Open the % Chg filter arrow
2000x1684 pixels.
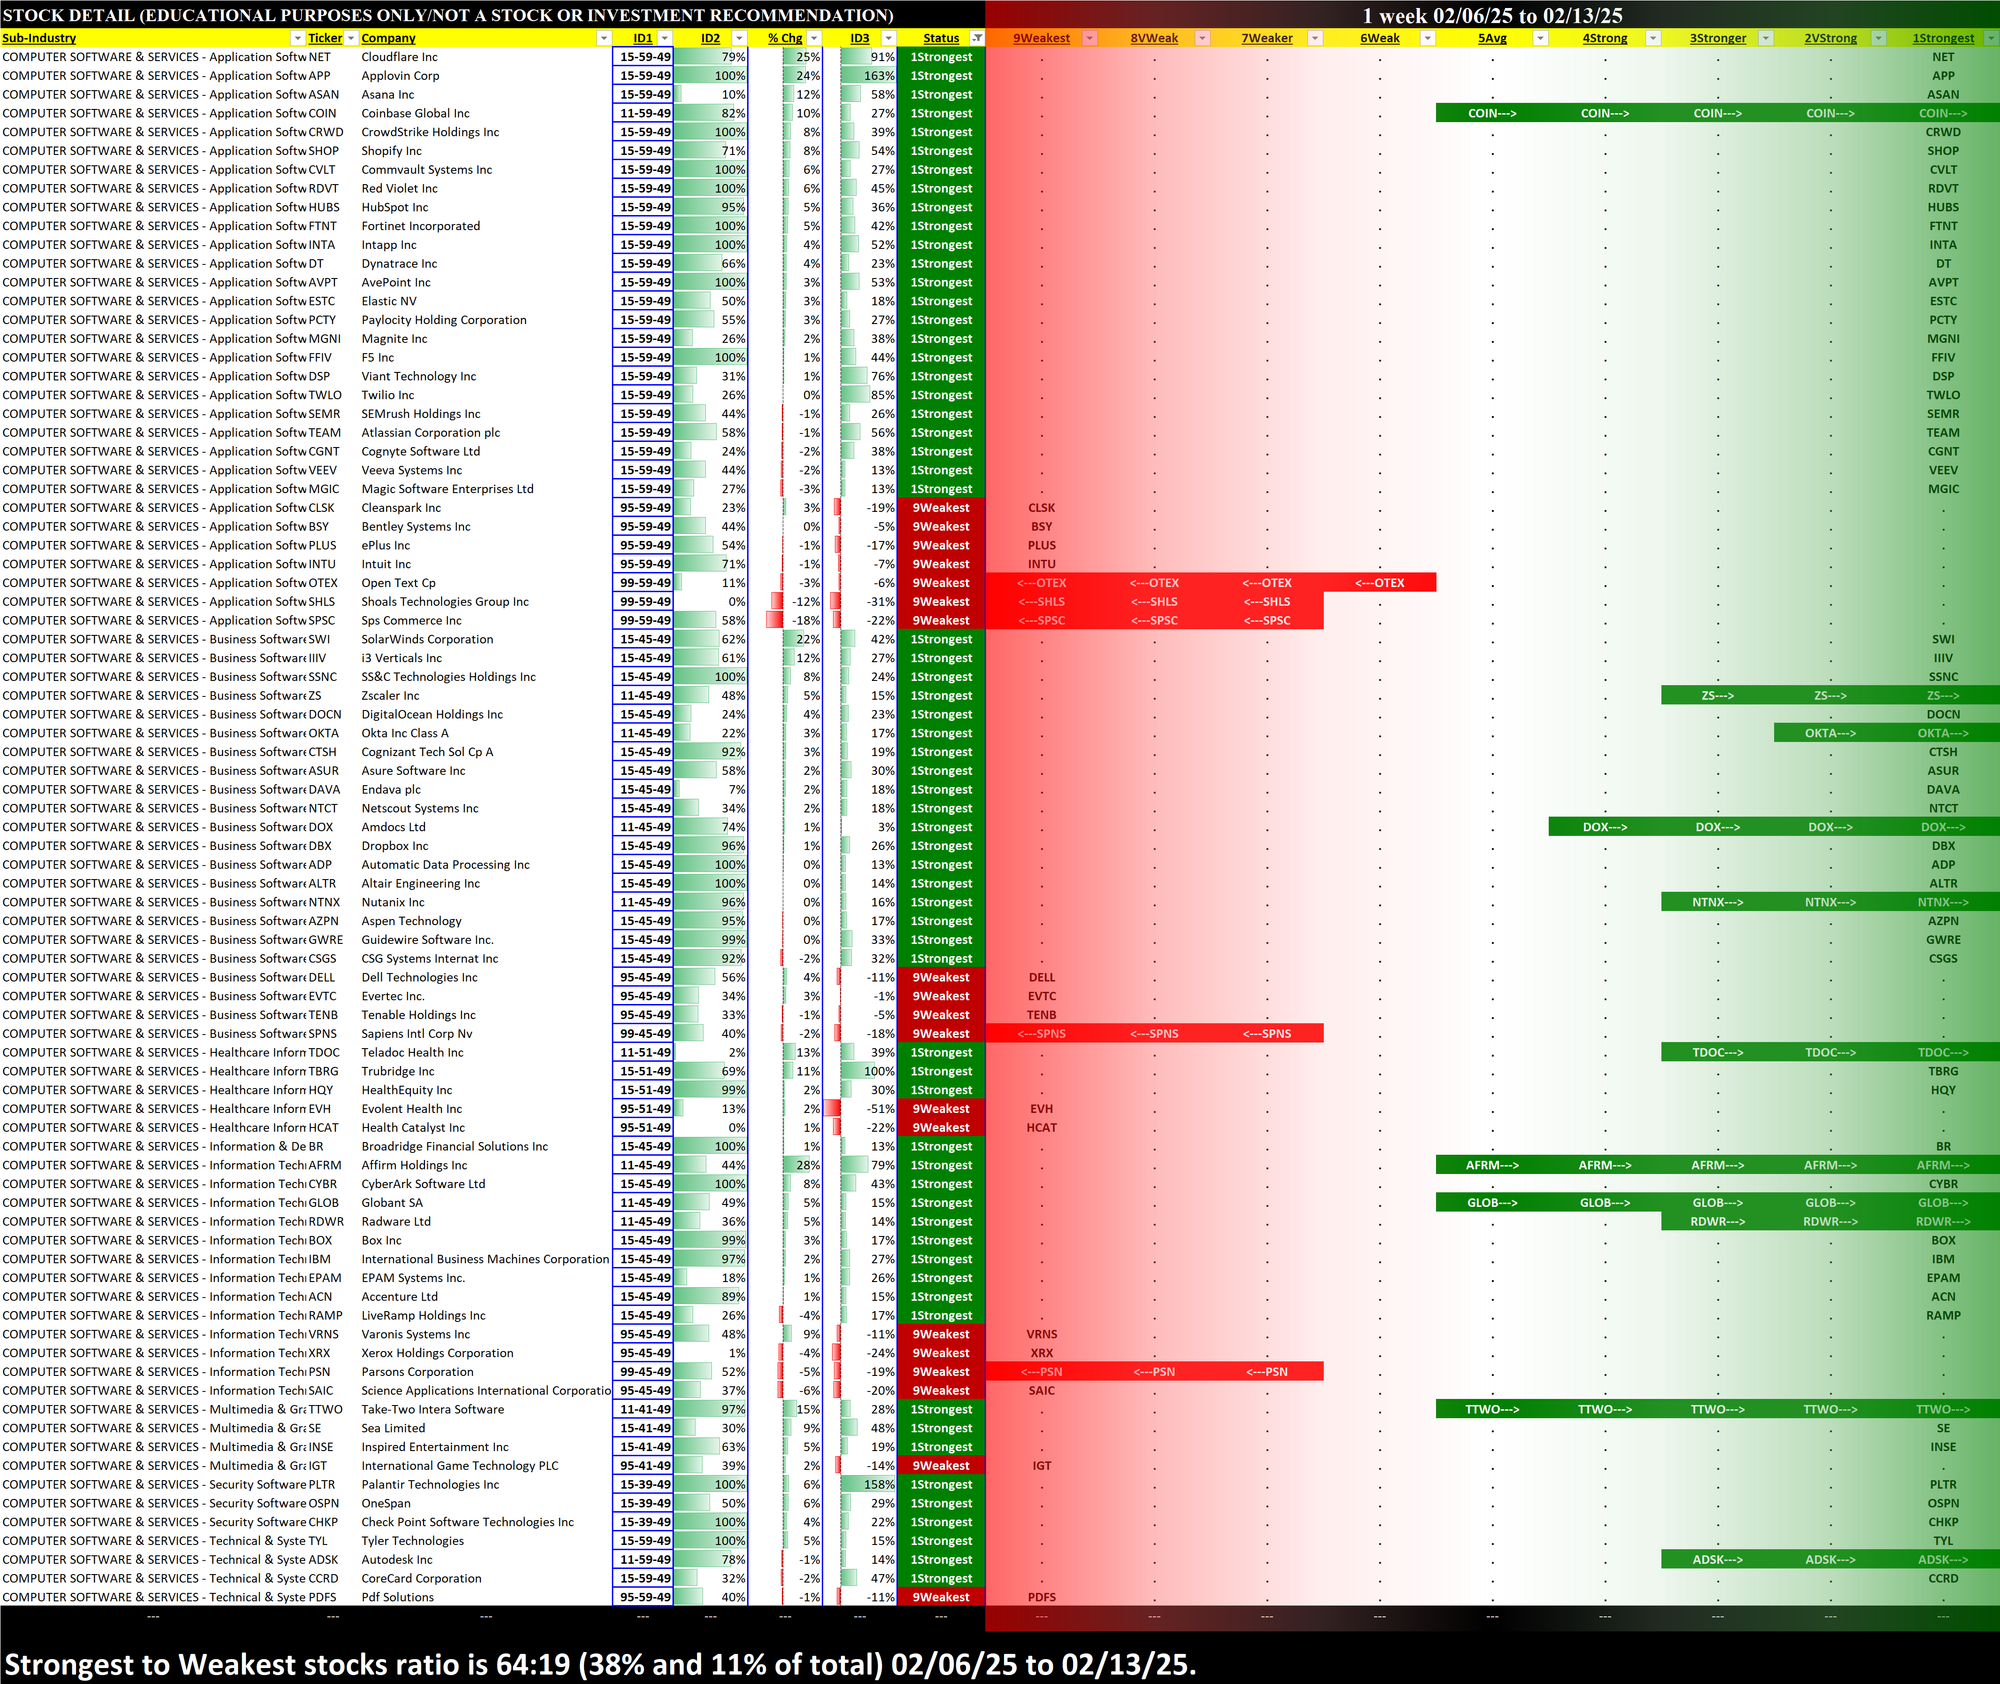point(814,38)
